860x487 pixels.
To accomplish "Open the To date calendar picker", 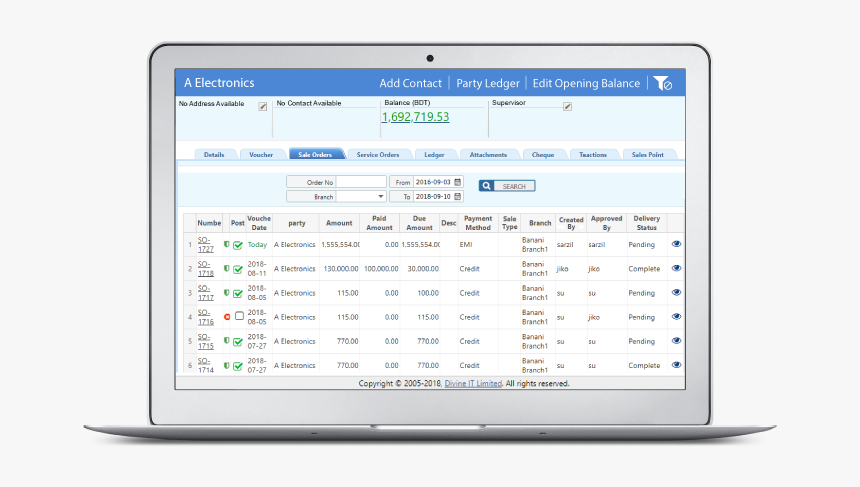I will (457, 196).
